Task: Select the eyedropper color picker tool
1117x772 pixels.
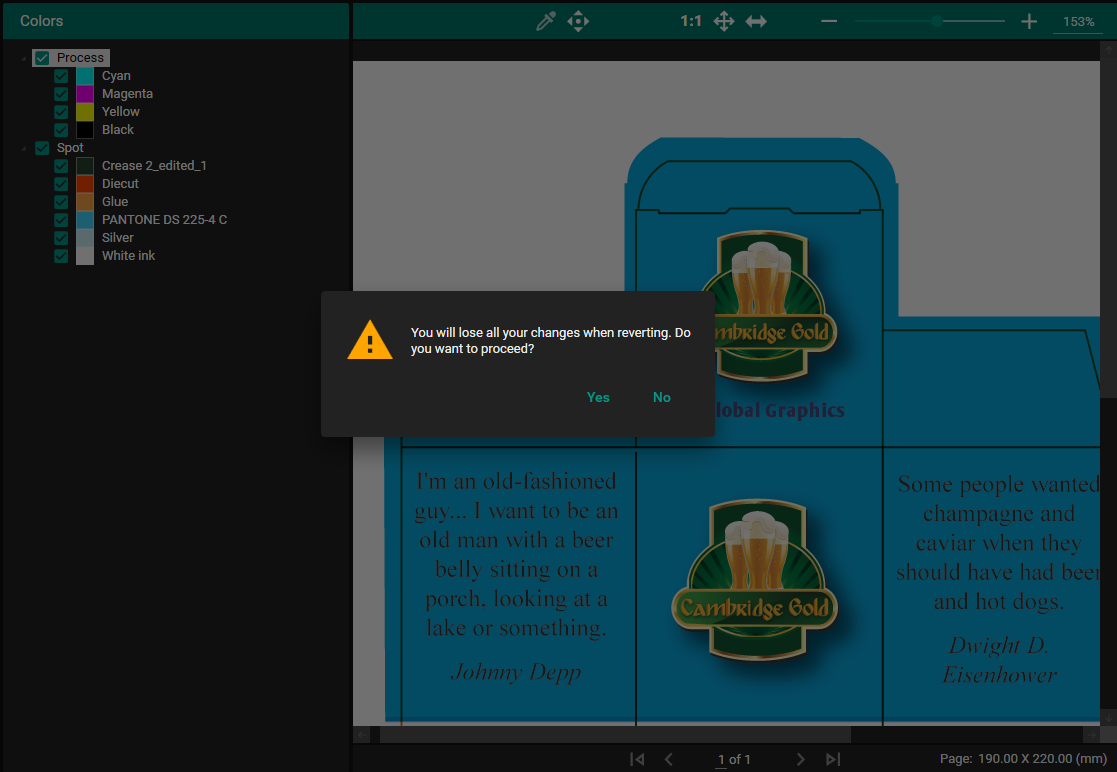Action: pyautogui.click(x=546, y=21)
